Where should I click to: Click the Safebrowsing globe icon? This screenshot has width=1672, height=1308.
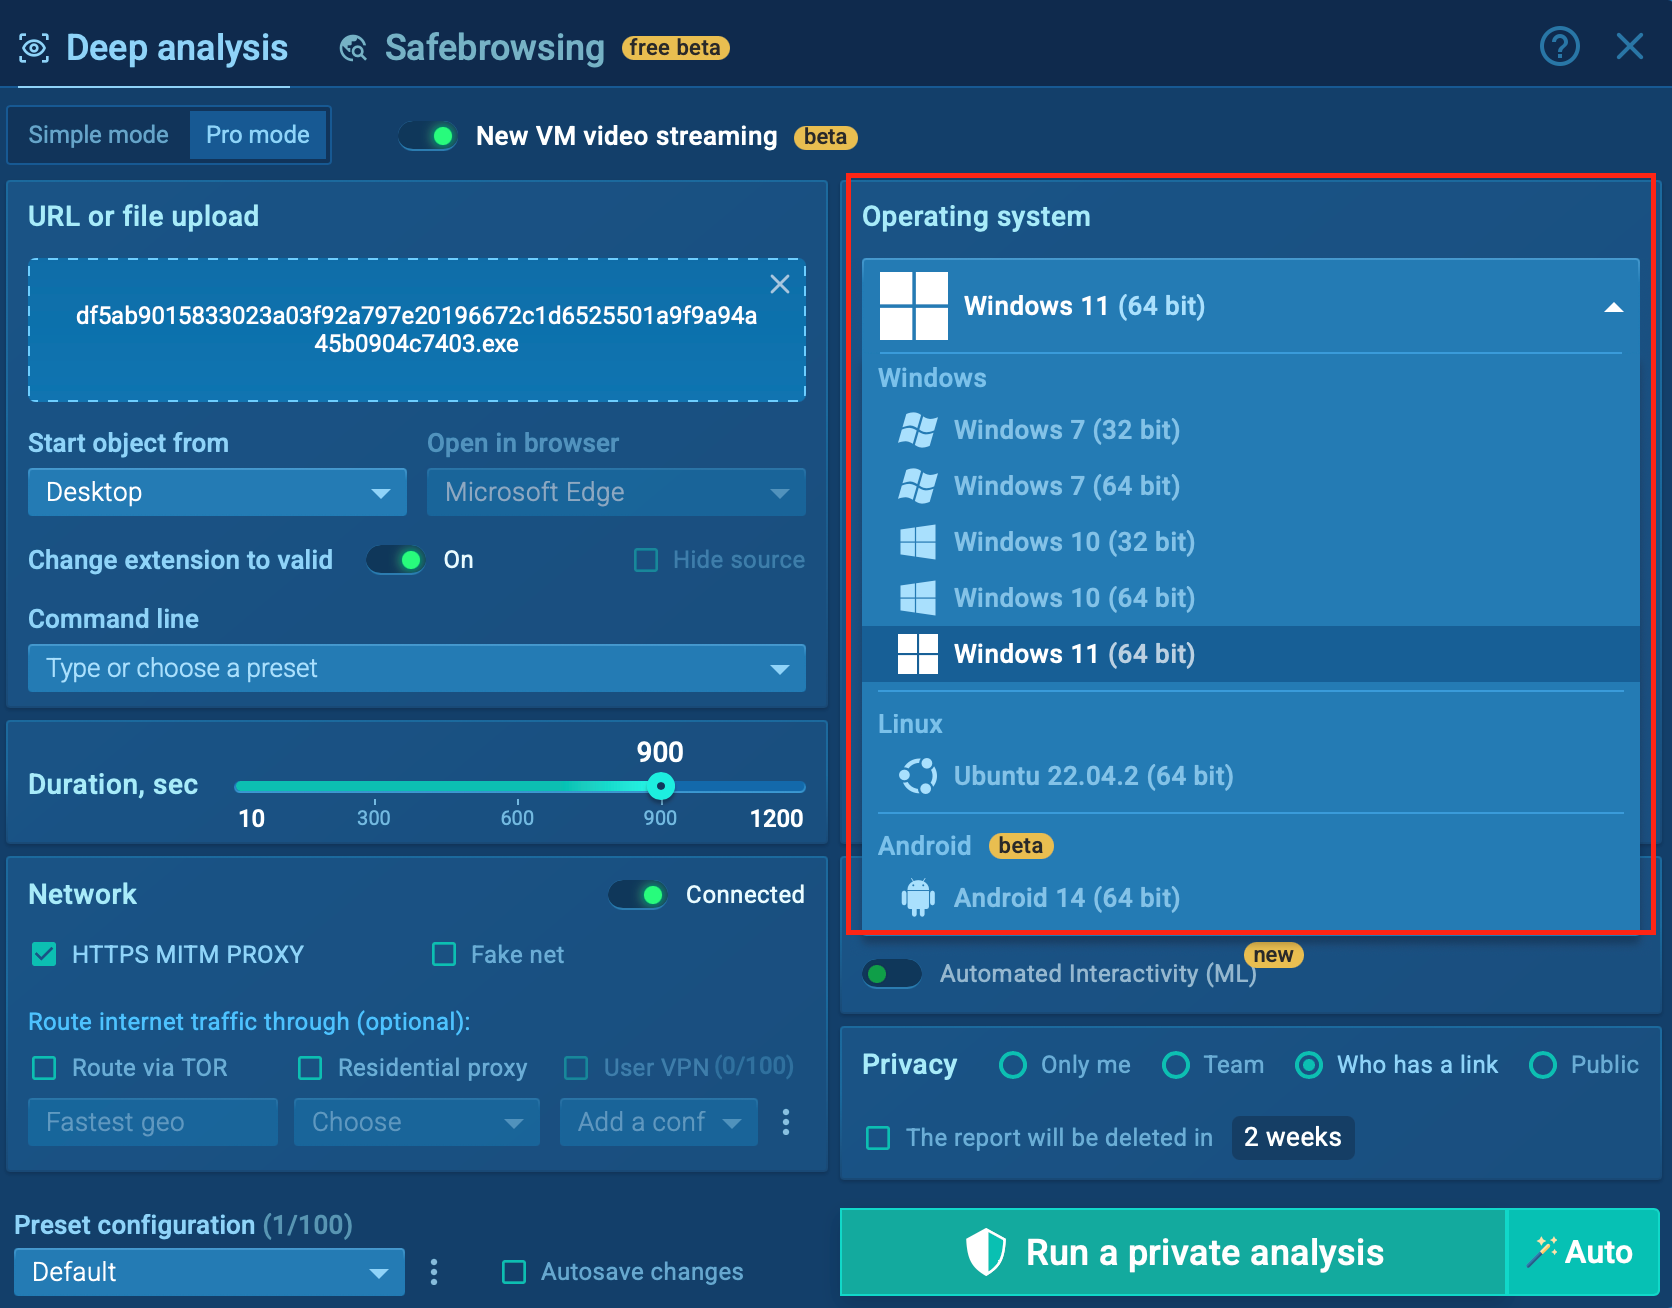[x=353, y=48]
